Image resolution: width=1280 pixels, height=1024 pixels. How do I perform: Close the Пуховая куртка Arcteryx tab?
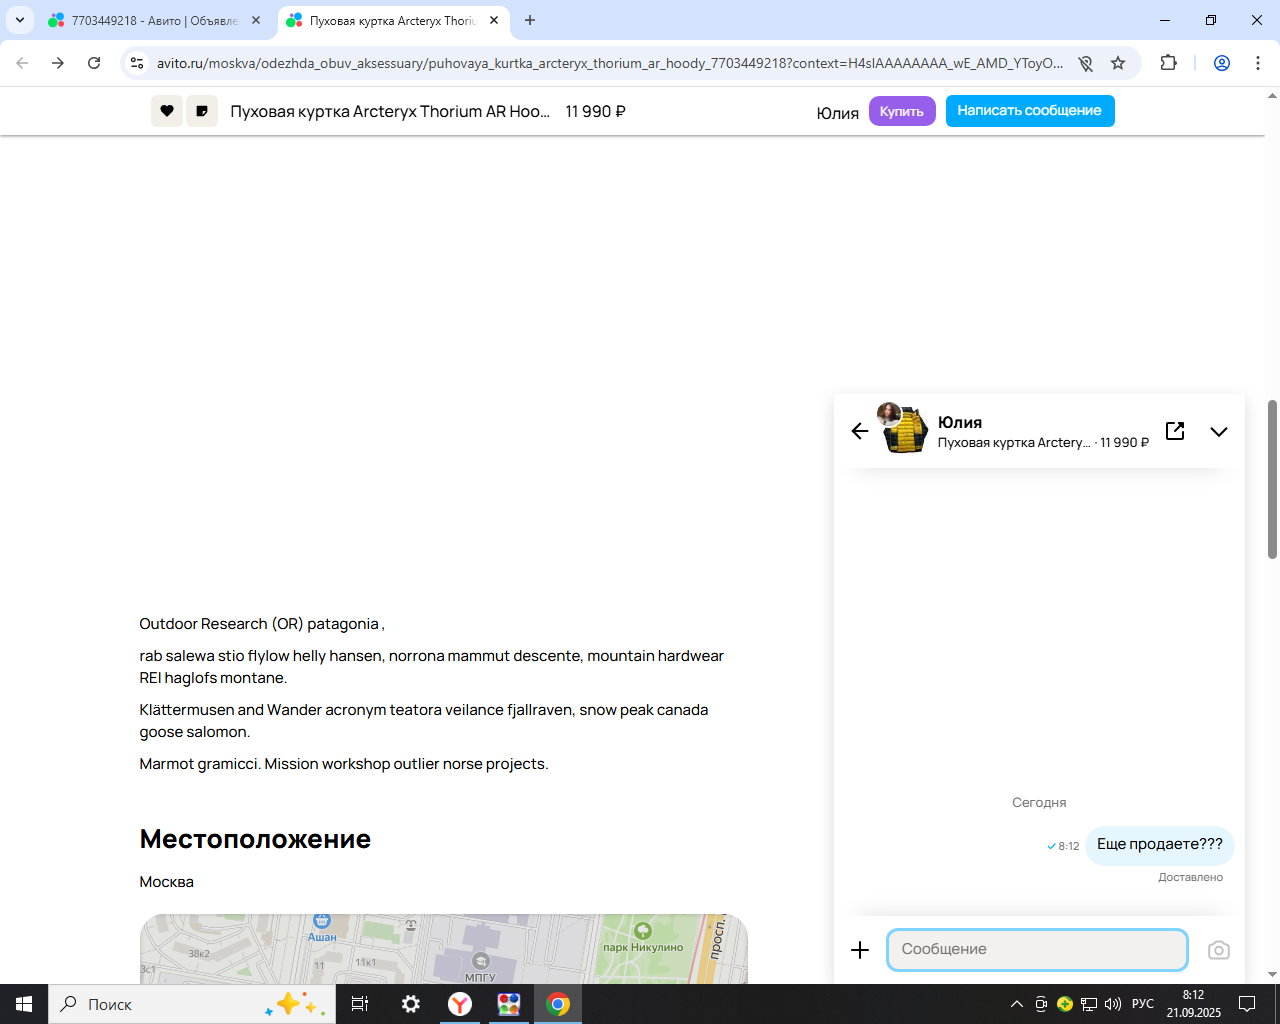click(494, 20)
